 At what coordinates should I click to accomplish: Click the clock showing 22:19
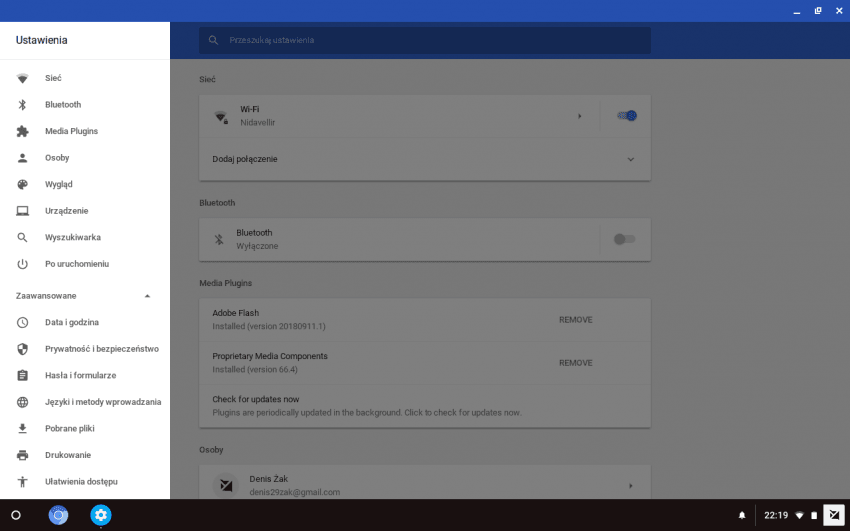776,515
